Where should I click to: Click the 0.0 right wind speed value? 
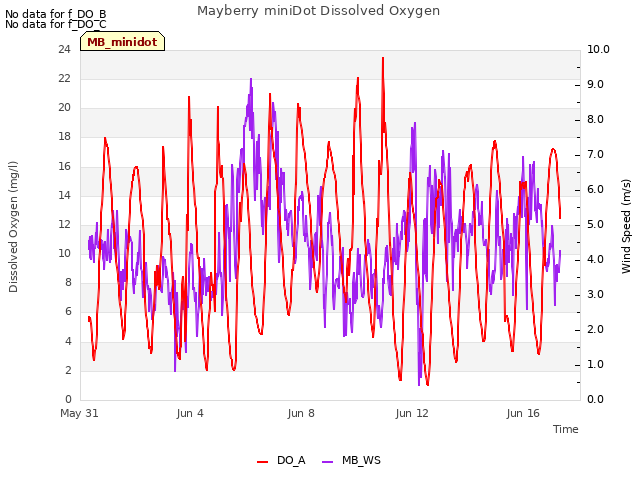point(595,399)
